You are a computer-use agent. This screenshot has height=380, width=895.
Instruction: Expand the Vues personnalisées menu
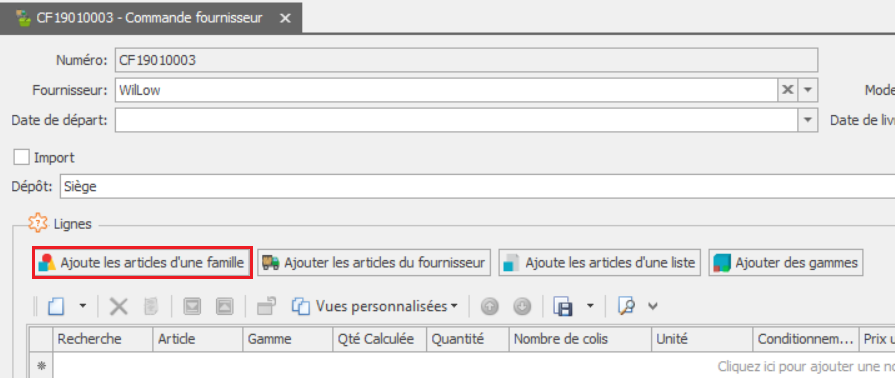click(x=375, y=307)
